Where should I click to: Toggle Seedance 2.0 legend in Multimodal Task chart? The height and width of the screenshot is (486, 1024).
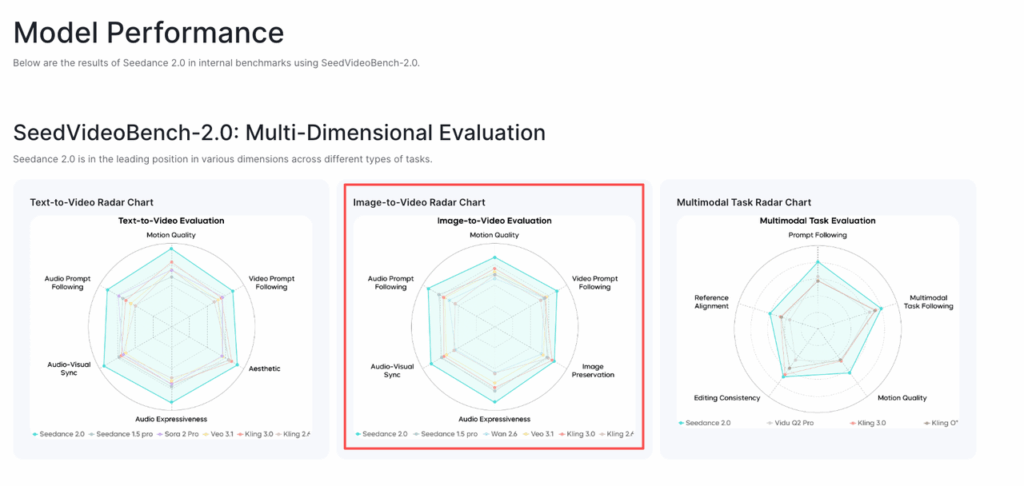point(705,423)
